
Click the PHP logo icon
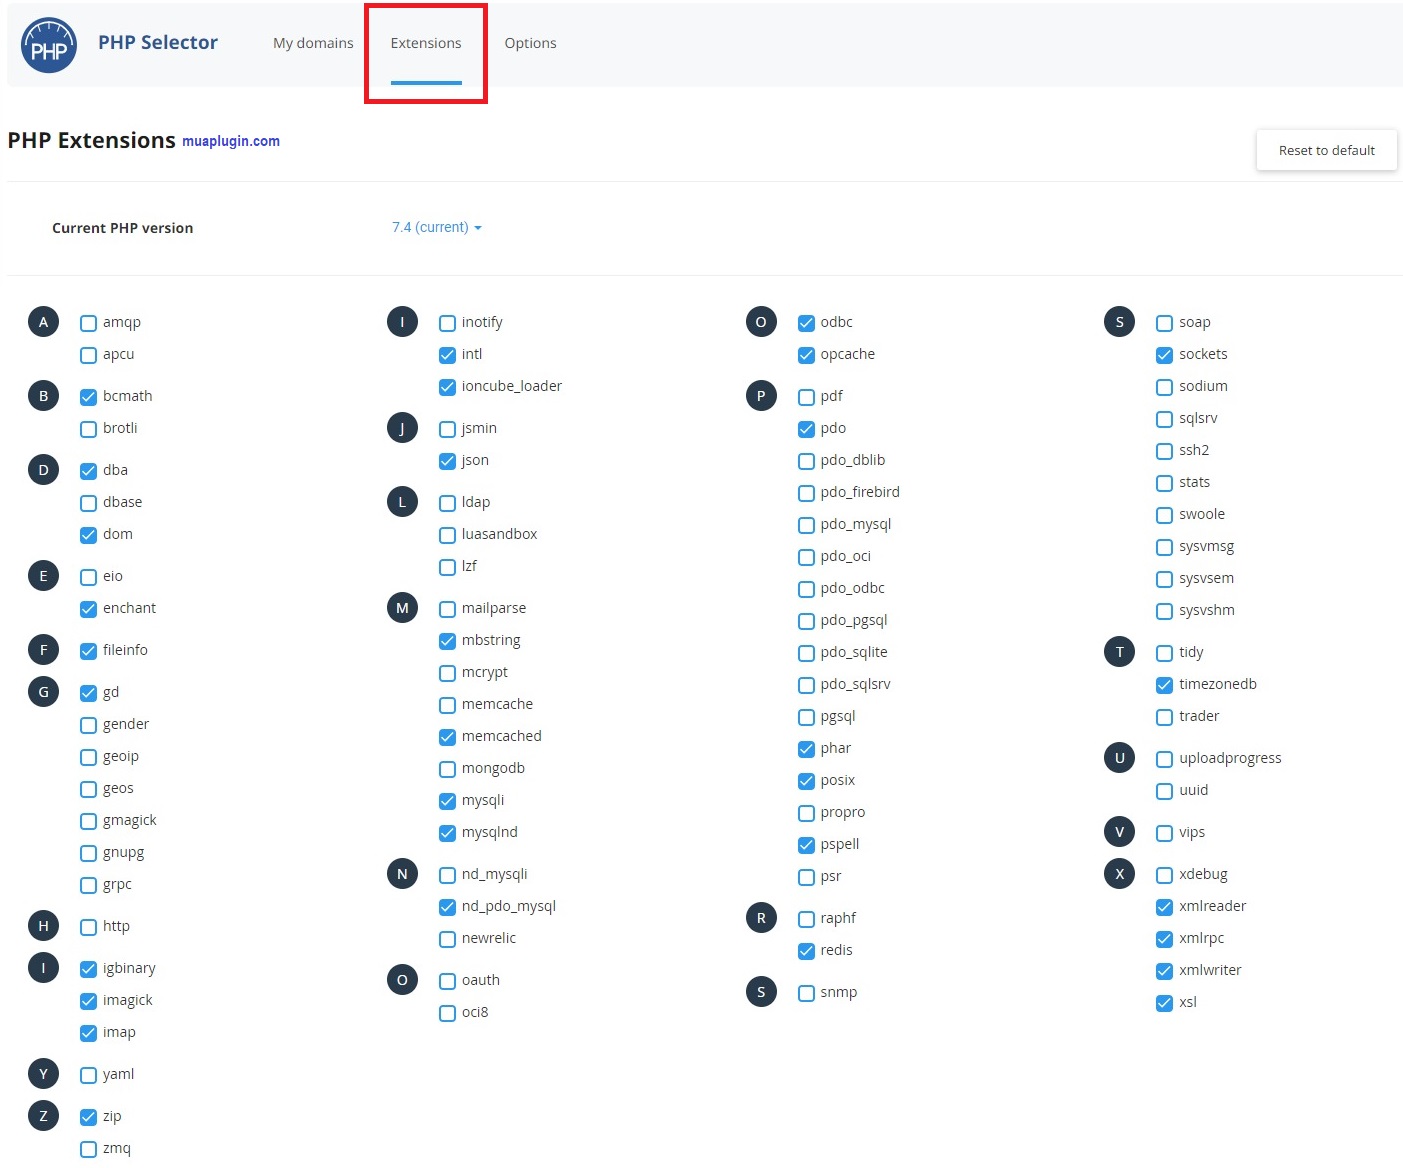click(48, 45)
